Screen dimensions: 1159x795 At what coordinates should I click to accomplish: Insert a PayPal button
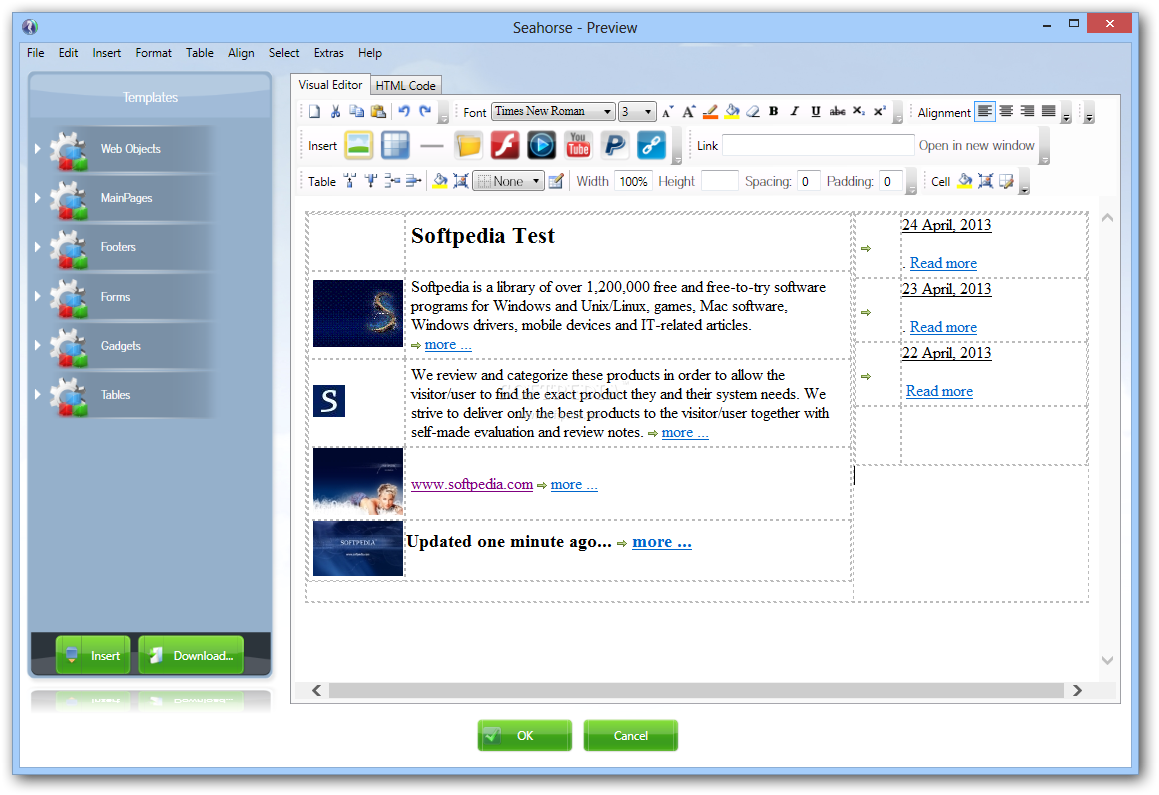(x=615, y=146)
